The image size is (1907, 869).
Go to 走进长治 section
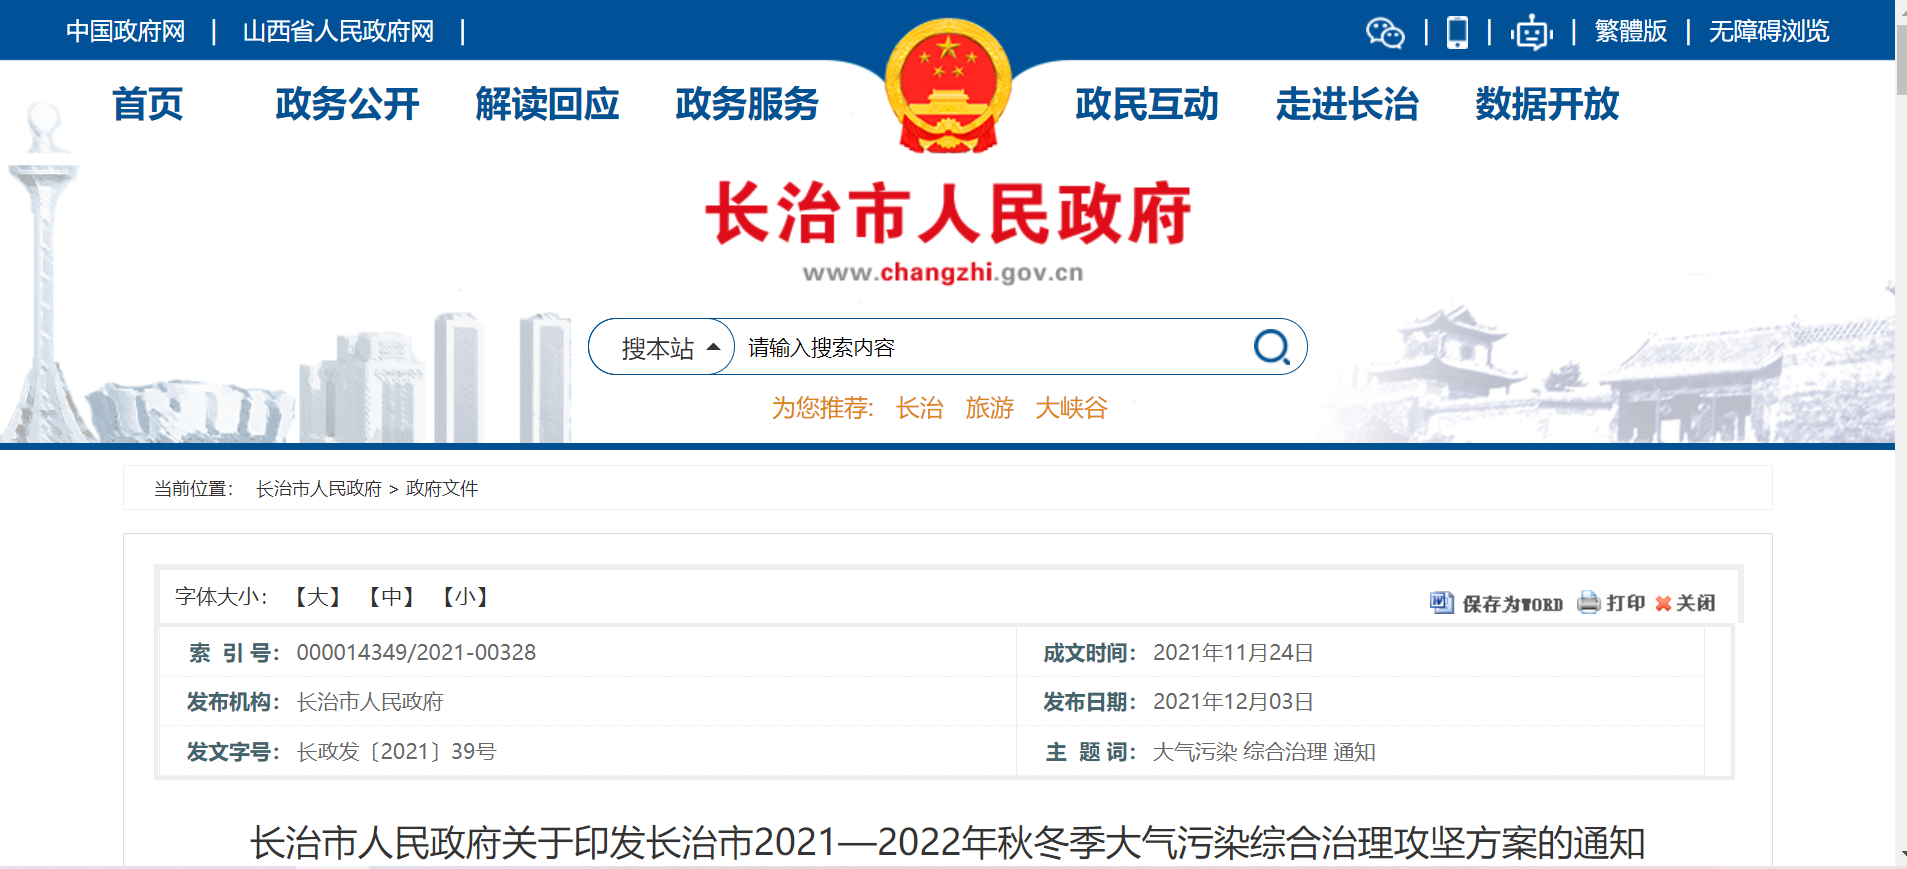click(x=1347, y=104)
